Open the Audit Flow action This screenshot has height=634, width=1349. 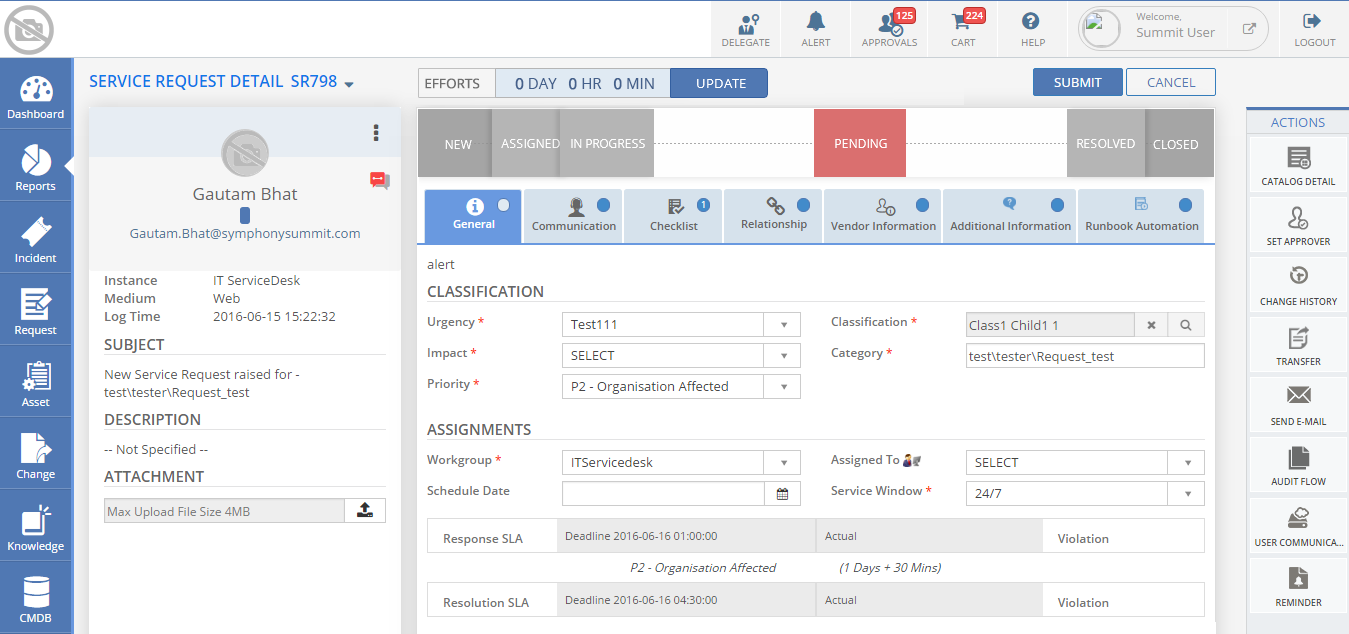point(1298,466)
